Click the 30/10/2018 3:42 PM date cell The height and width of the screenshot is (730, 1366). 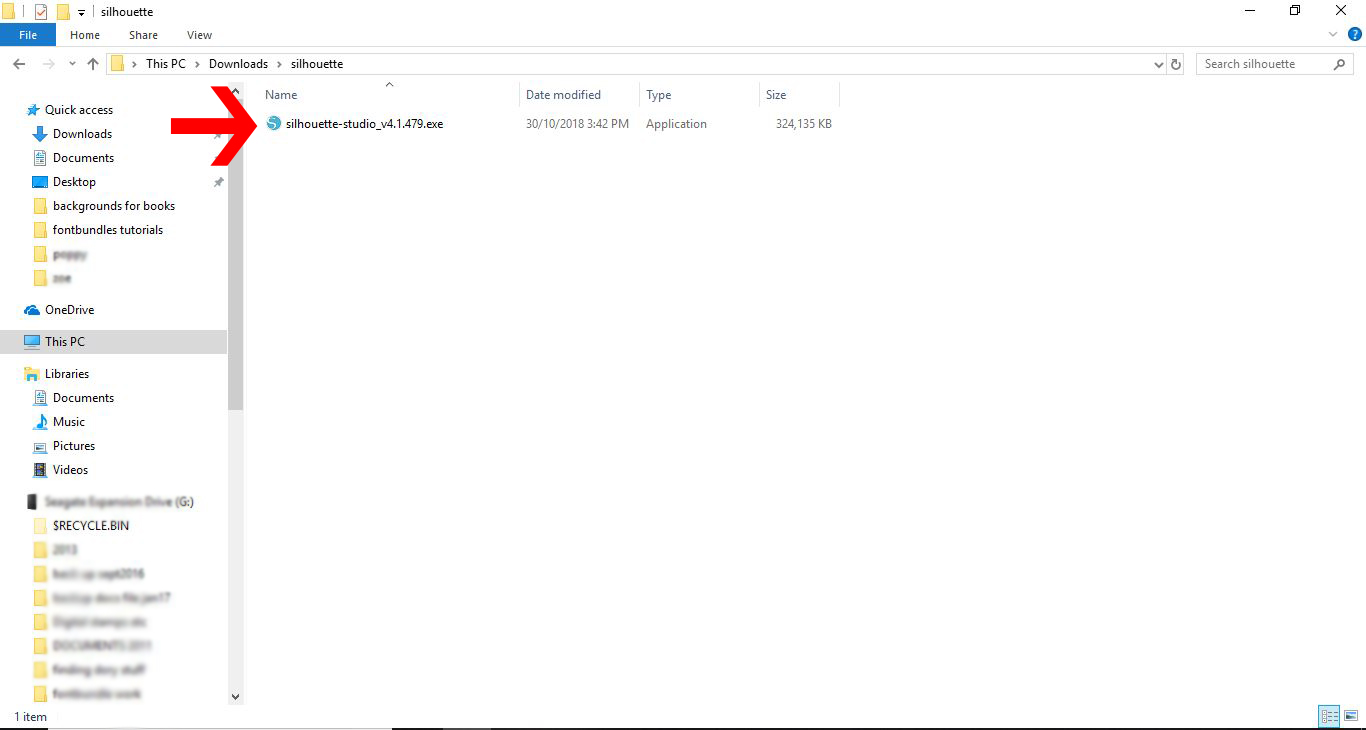click(577, 124)
